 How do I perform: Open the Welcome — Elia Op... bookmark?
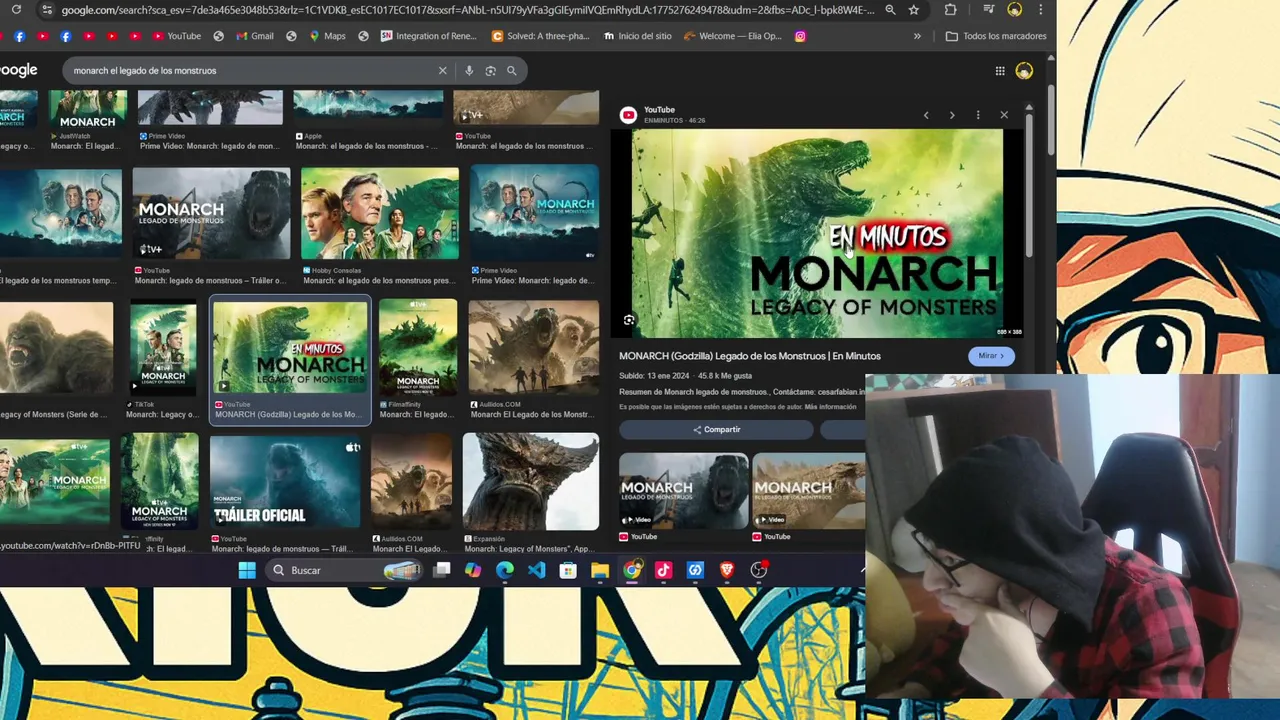733,36
